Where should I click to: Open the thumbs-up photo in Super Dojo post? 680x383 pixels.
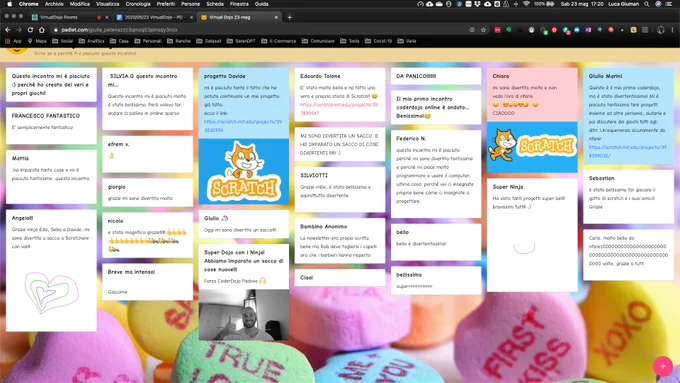(244, 315)
